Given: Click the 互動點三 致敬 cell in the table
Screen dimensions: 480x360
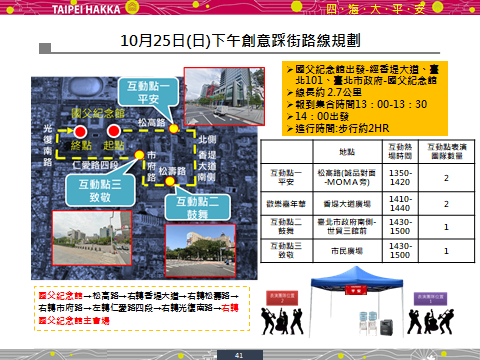Looking at the screenshot, I should pyautogui.click(x=286, y=250).
